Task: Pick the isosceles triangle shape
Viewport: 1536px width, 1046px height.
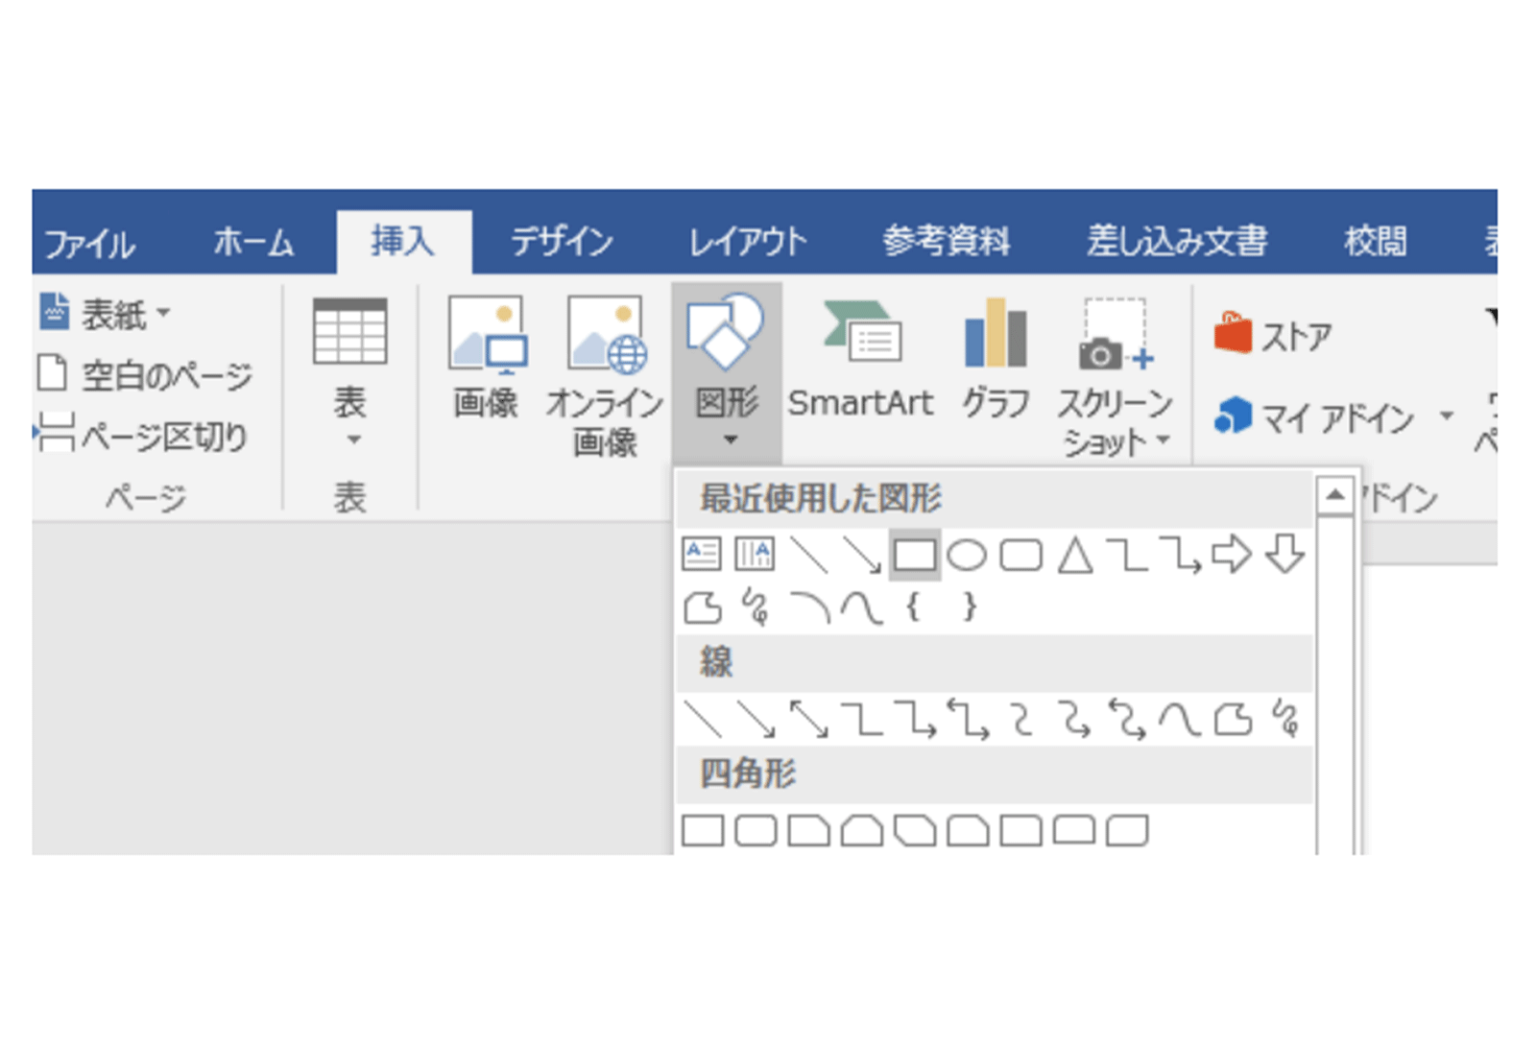Action: click(x=1075, y=555)
